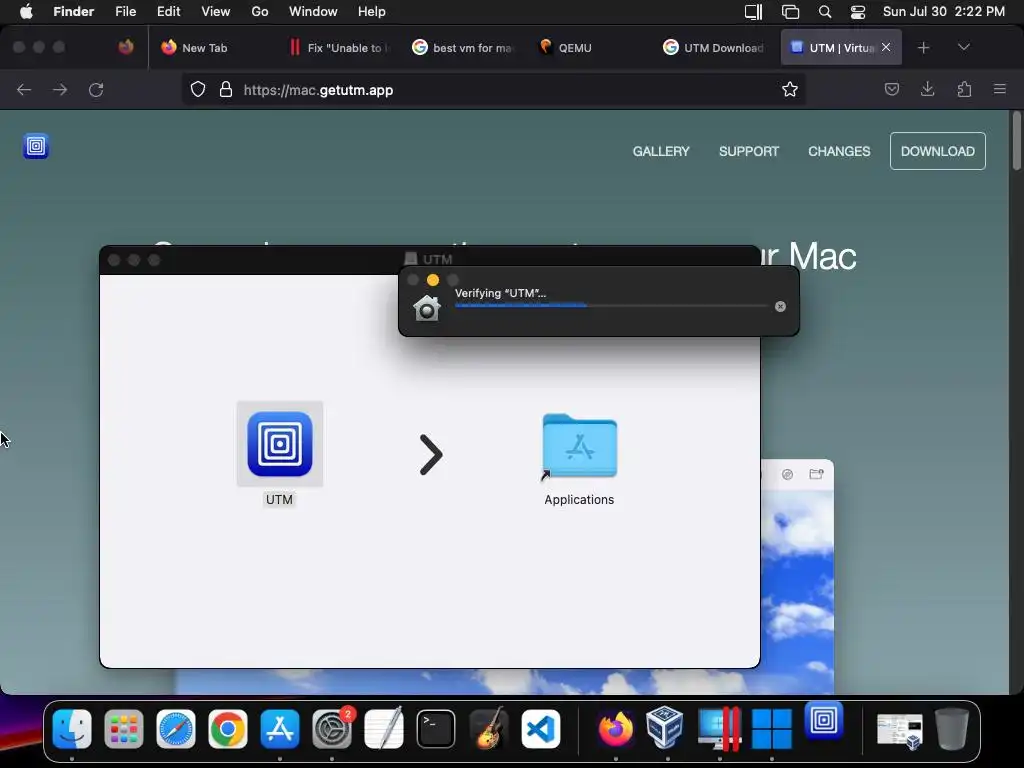Switch to the Fix "Unable to" tab
Image resolution: width=1024 pixels, height=768 pixels.
click(340, 48)
